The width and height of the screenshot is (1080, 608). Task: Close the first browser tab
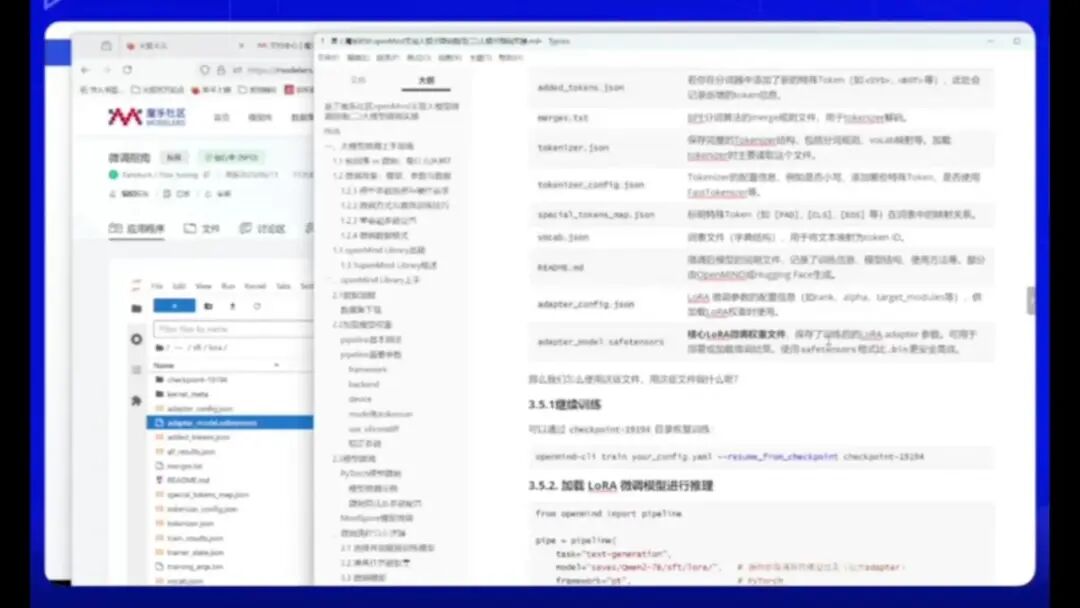tap(241, 45)
